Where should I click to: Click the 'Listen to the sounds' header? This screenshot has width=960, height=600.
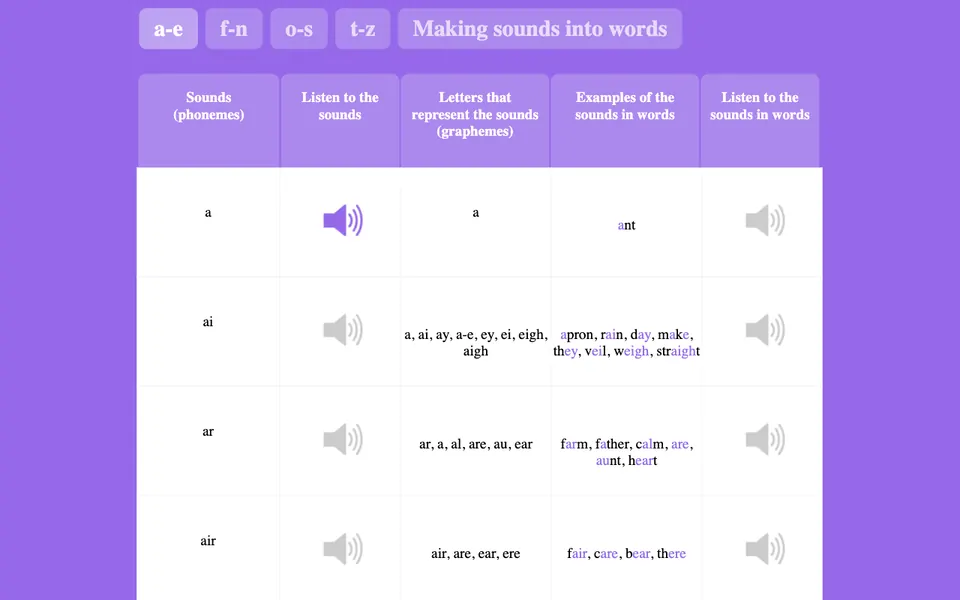[340, 121]
